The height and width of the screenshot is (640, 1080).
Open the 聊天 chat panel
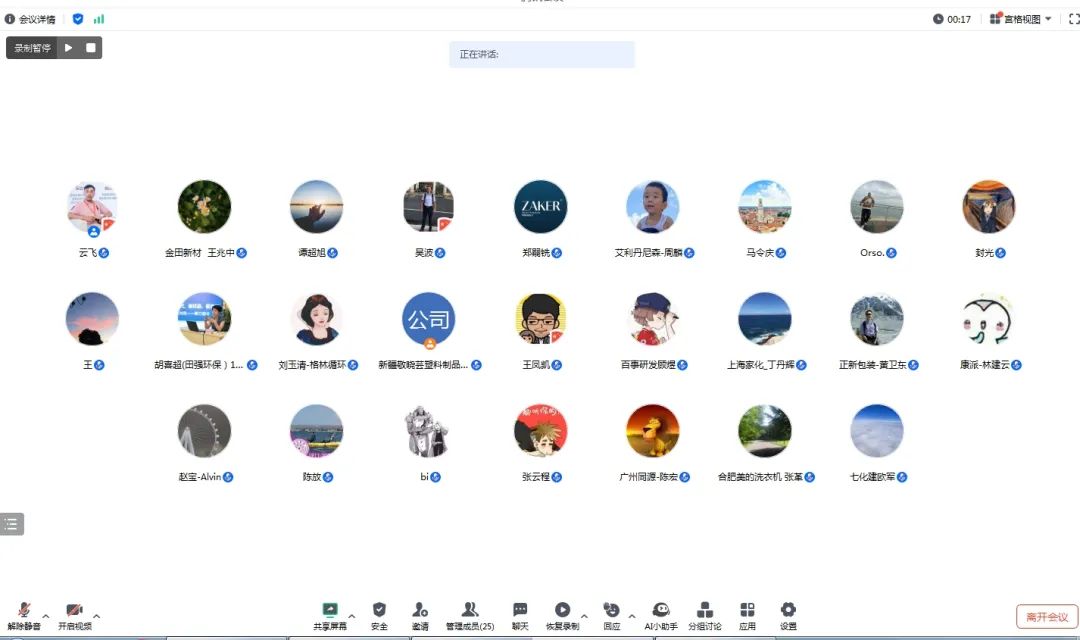coord(520,617)
